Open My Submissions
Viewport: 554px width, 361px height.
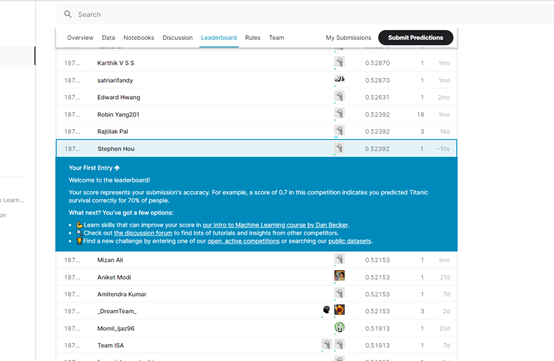(348, 37)
